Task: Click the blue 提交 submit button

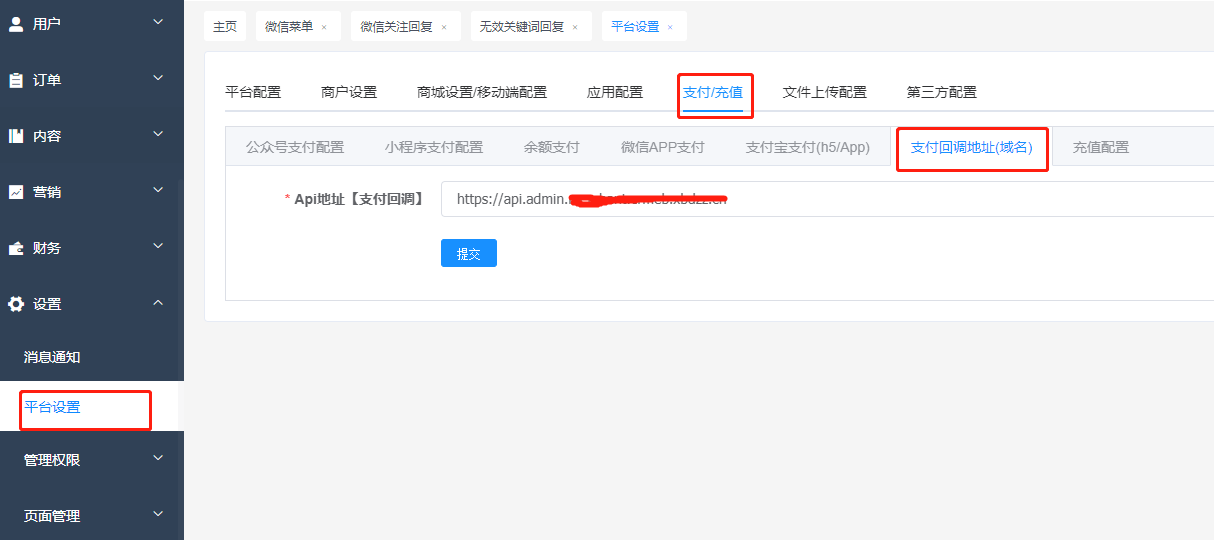Action: click(469, 253)
